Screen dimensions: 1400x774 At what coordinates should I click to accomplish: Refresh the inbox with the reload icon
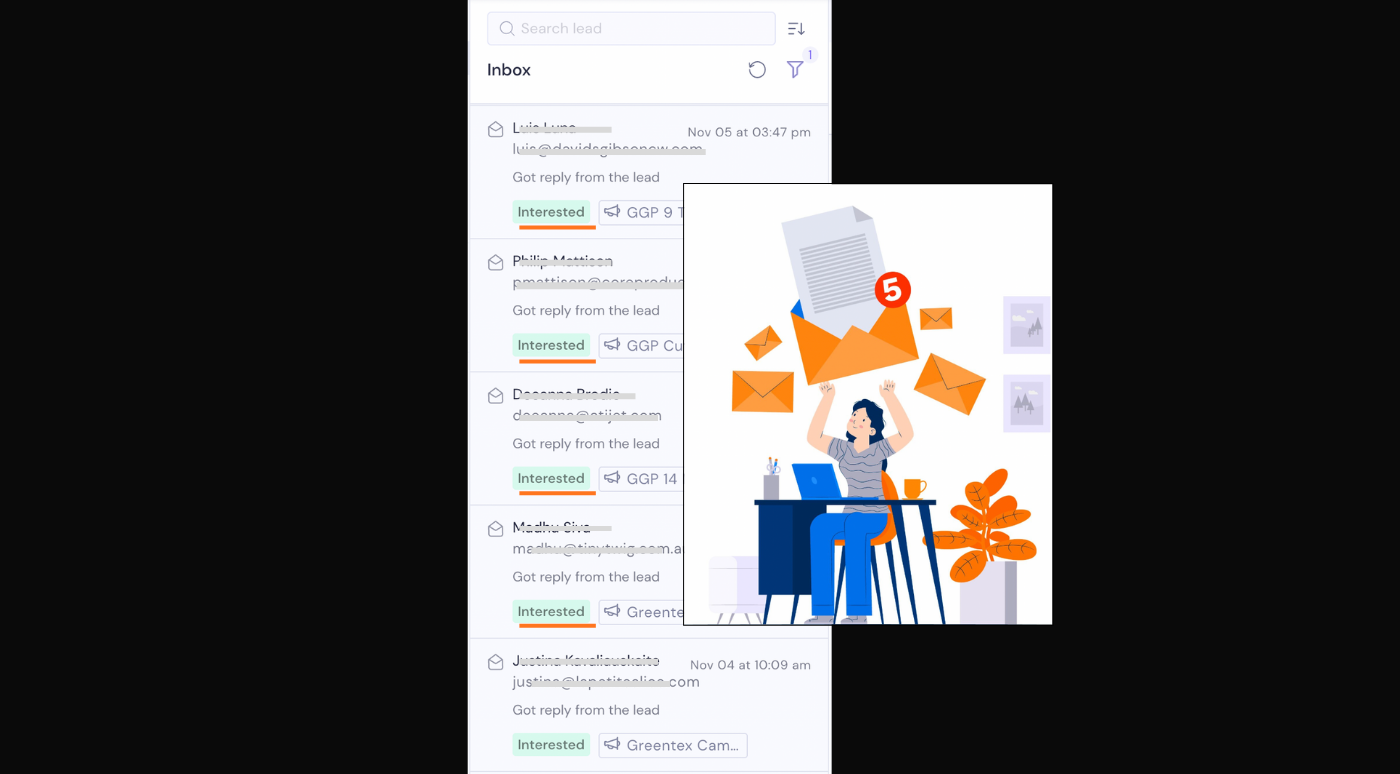757,70
